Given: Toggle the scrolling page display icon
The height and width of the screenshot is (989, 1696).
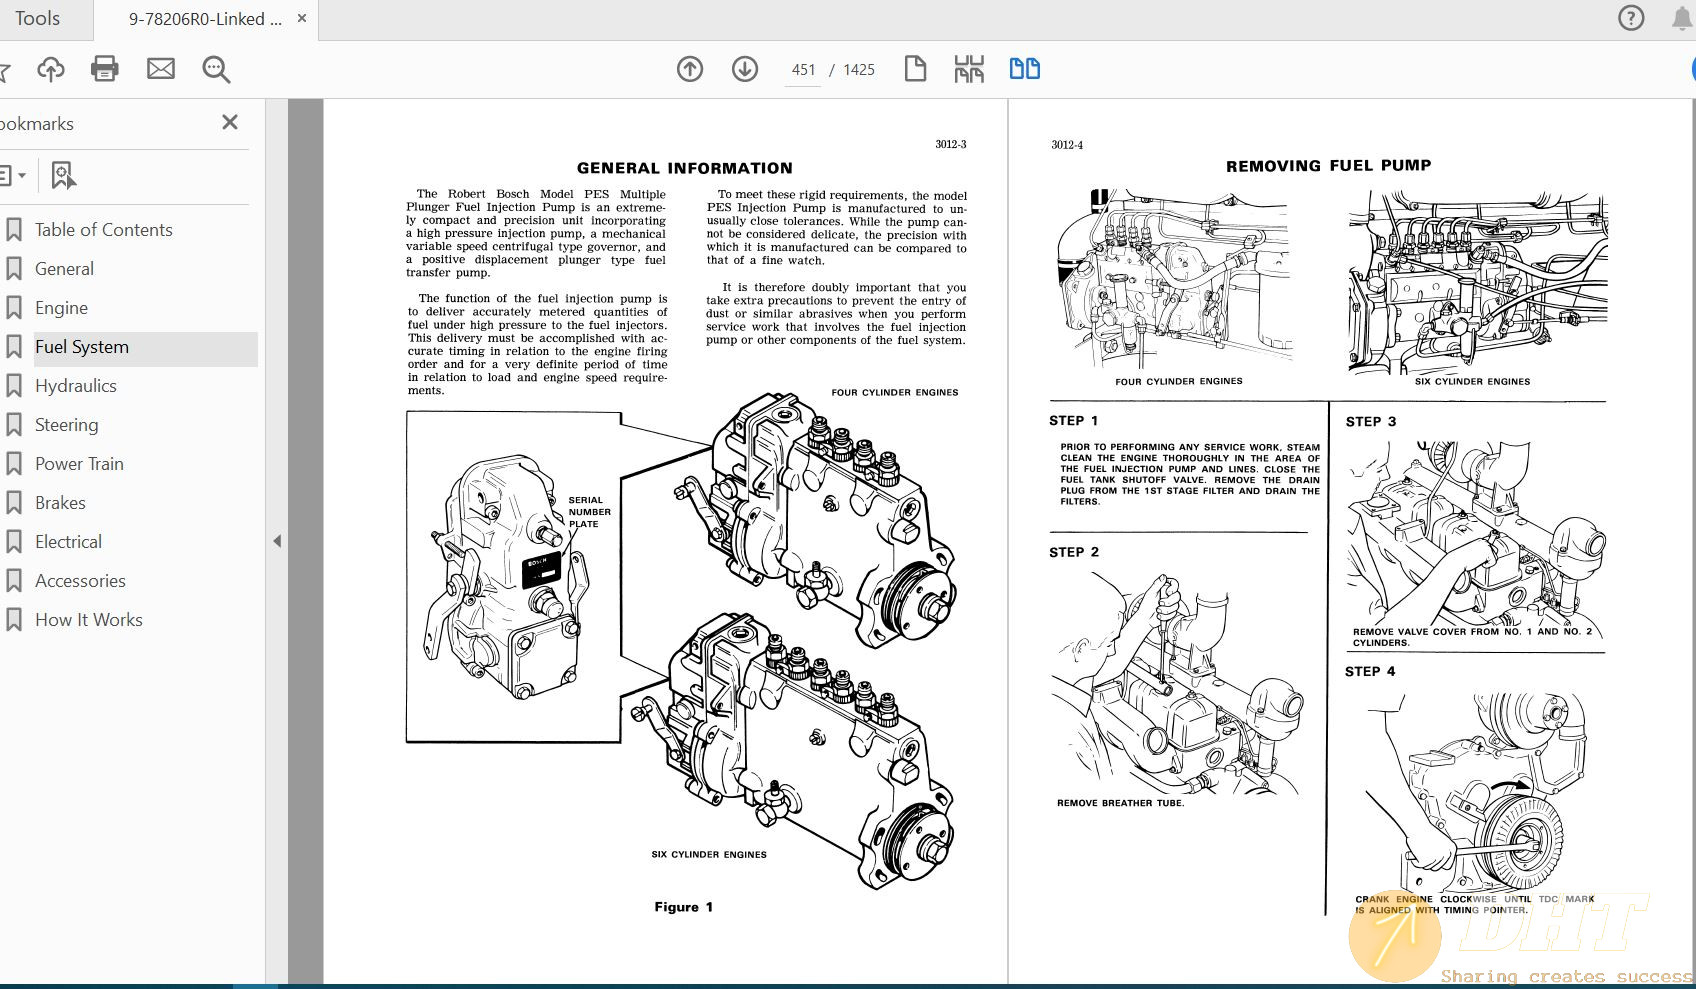Looking at the screenshot, I should click(x=969, y=69).
